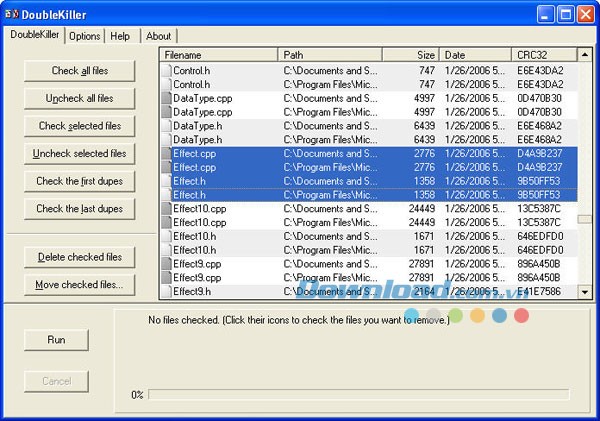600x421 pixels.
Task: Click the file icon of Effect9.h
Action: 166,291
